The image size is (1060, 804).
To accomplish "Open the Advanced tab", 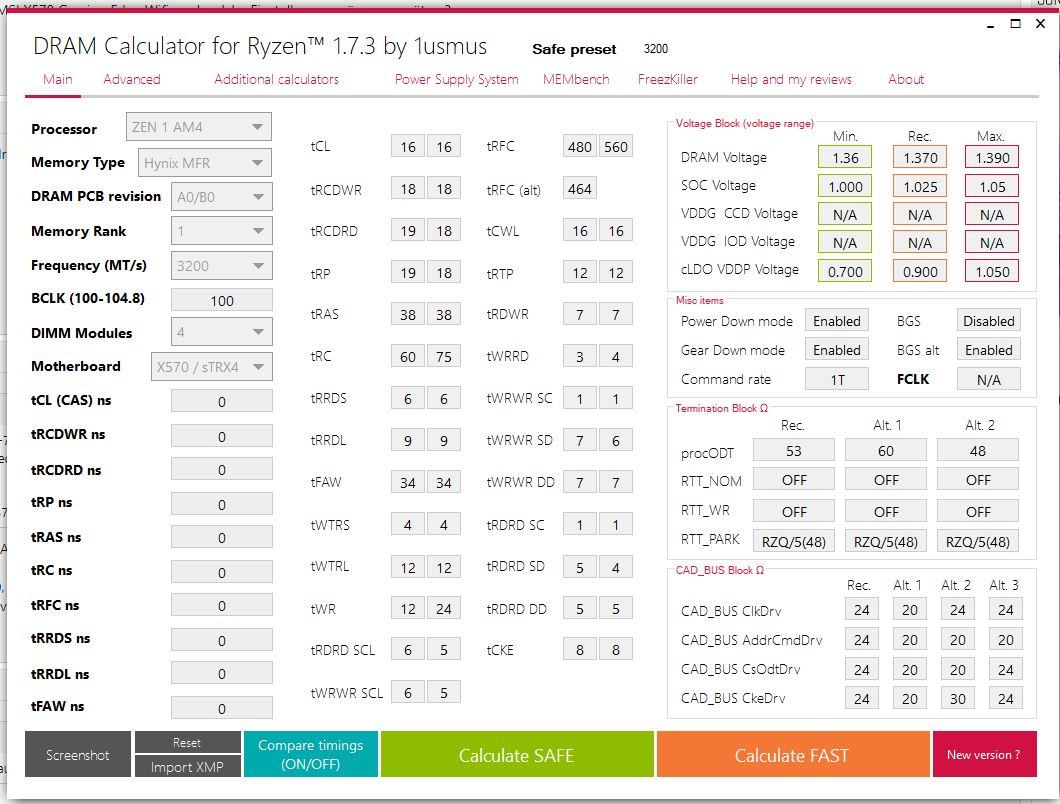I will point(132,79).
